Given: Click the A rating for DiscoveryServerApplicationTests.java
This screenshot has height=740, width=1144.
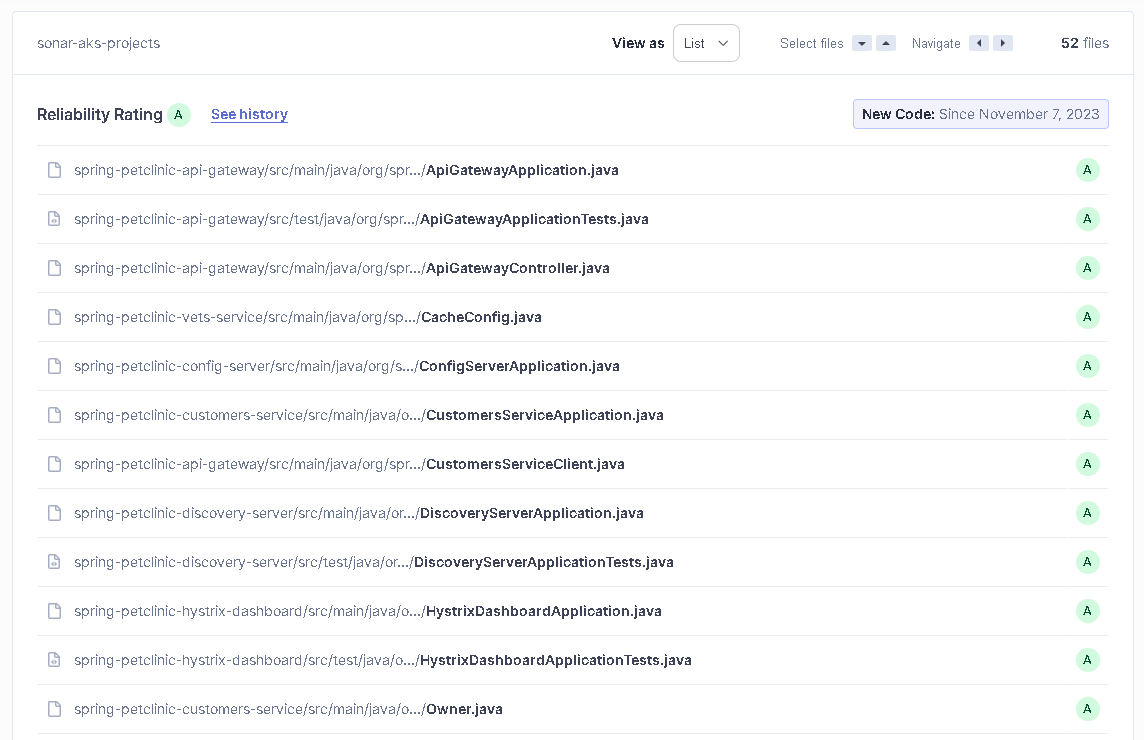Looking at the screenshot, I should pyautogui.click(x=1087, y=562).
